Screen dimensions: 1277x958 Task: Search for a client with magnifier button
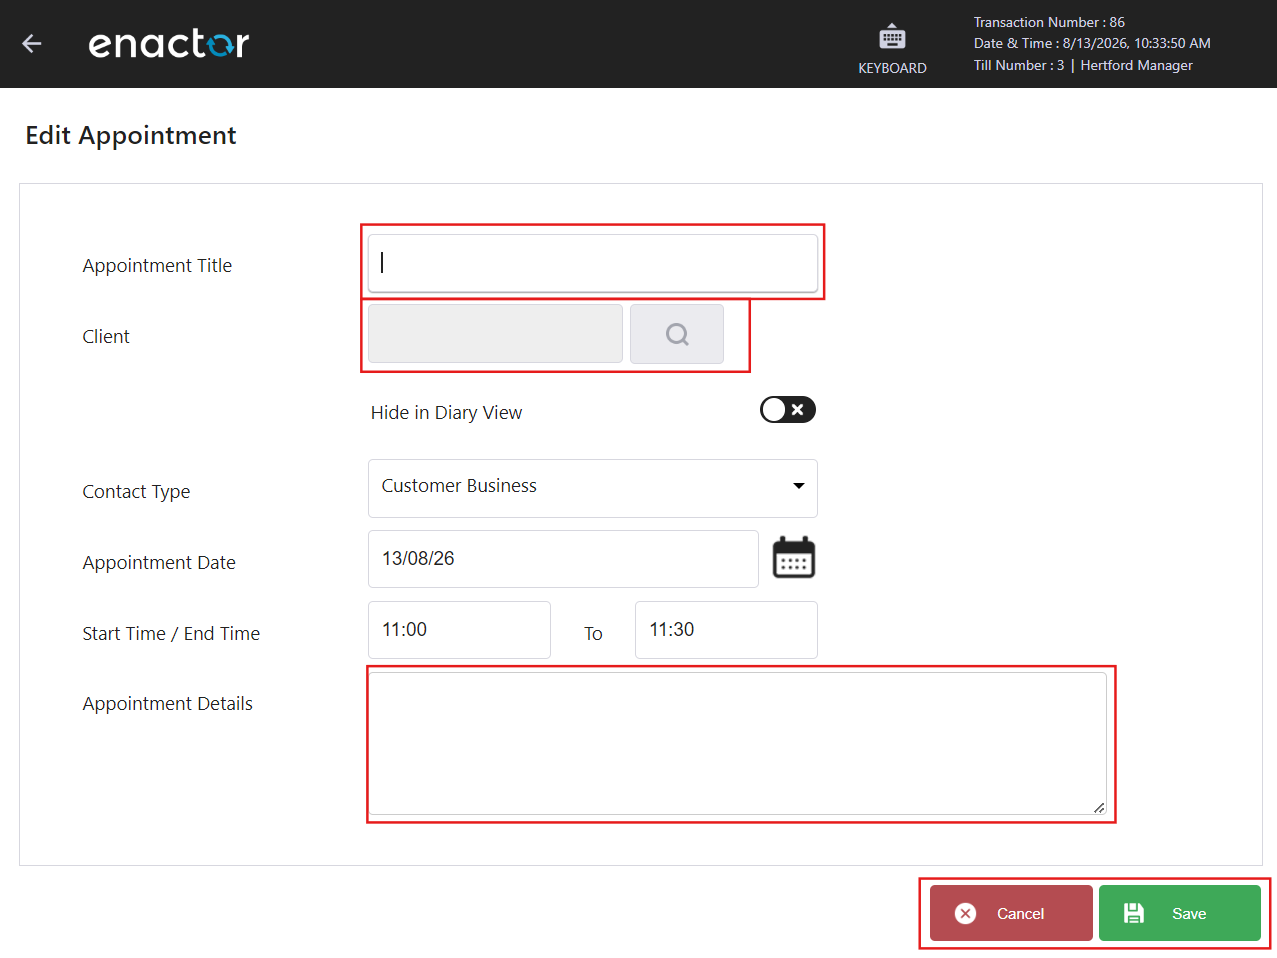[x=677, y=334]
